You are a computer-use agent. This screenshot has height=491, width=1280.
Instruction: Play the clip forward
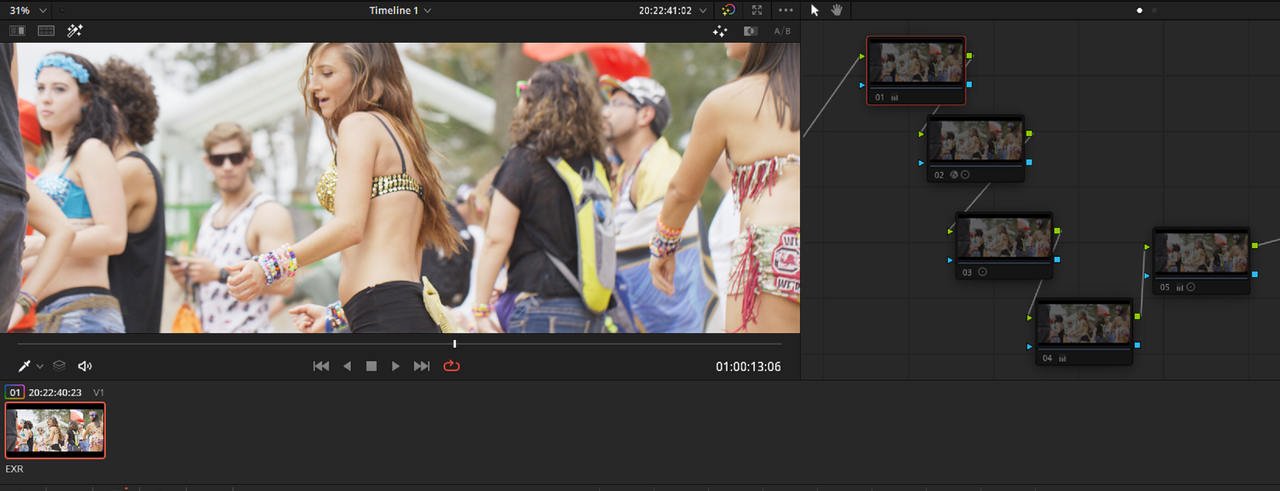point(396,366)
